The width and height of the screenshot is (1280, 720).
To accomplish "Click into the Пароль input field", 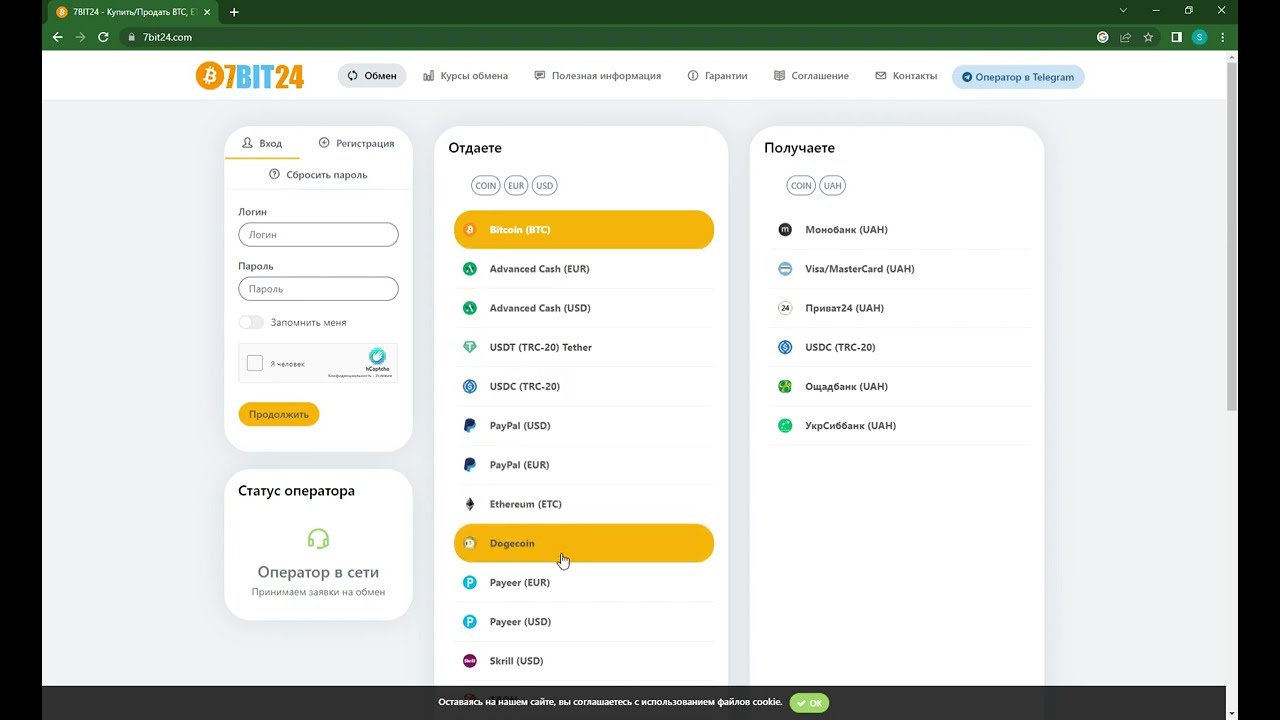I will pos(318,289).
